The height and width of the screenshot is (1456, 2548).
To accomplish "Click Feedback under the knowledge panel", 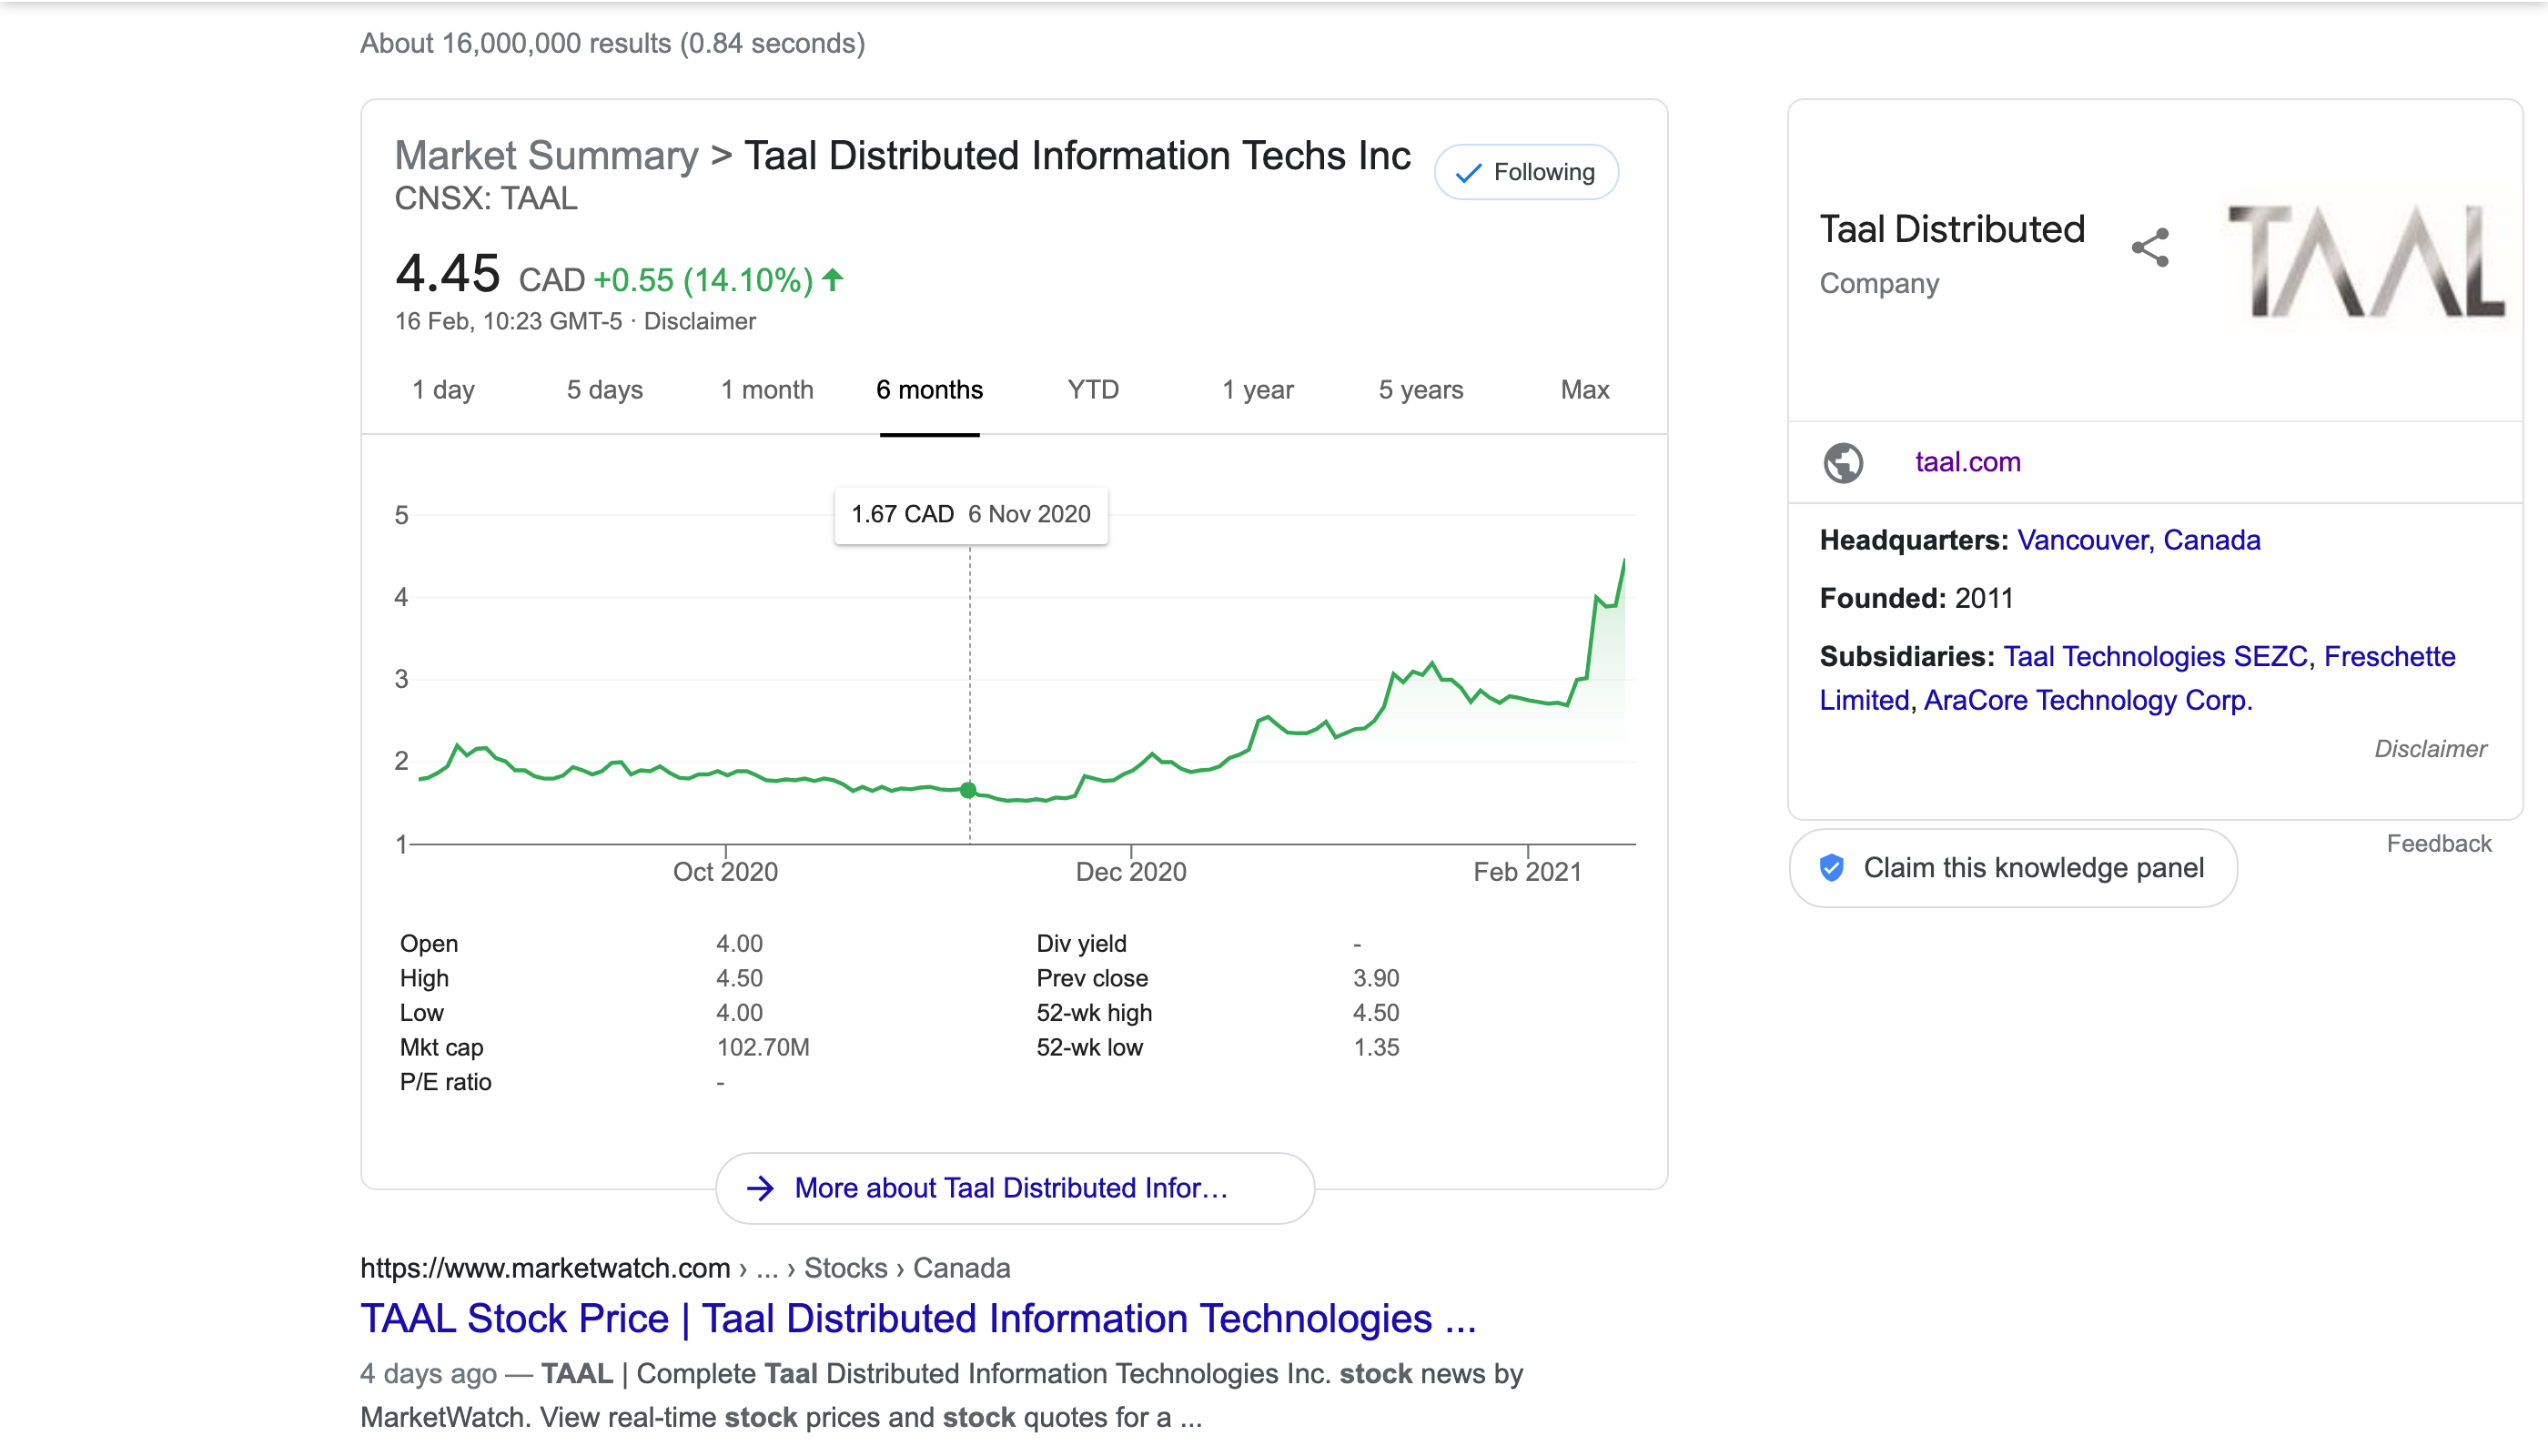I will pos(2438,843).
